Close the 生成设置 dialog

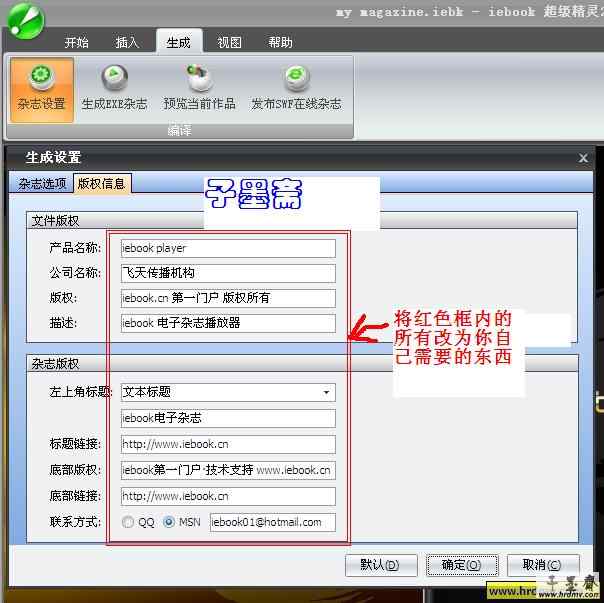[x=583, y=158]
